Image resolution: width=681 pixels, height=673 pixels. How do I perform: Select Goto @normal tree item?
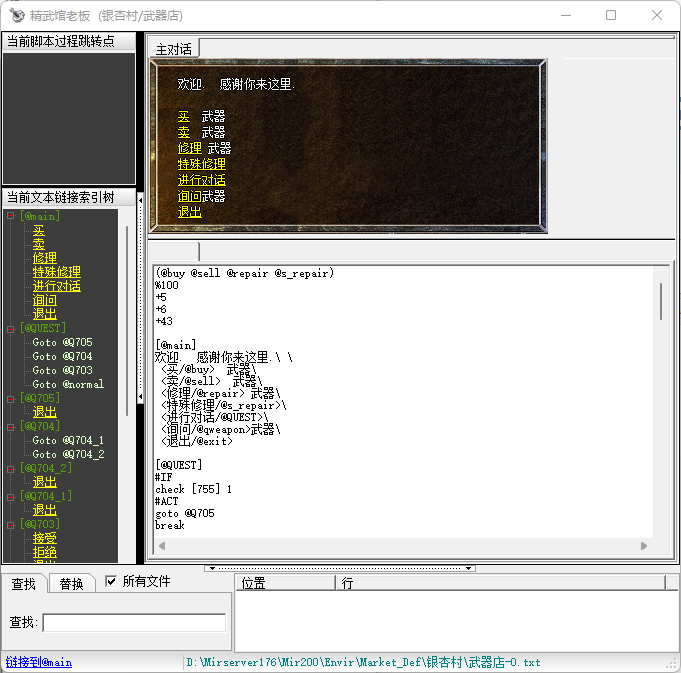coord(68,384)
